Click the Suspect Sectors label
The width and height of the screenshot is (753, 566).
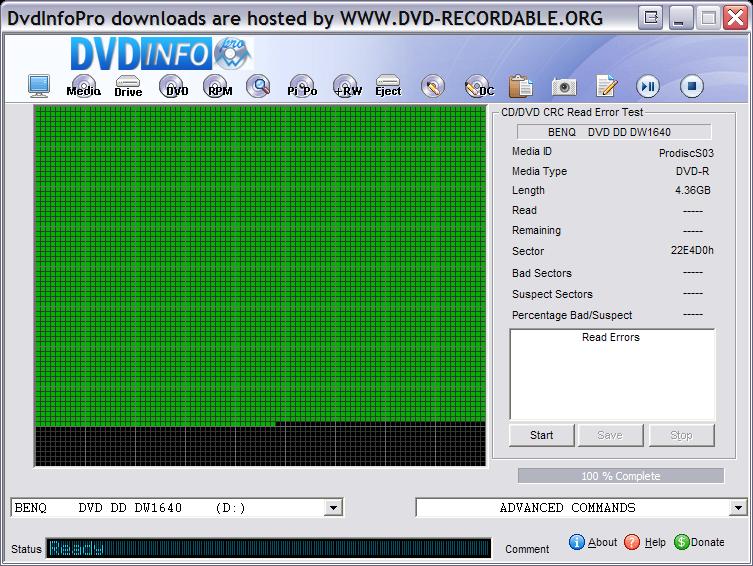(x=552, y=294)
